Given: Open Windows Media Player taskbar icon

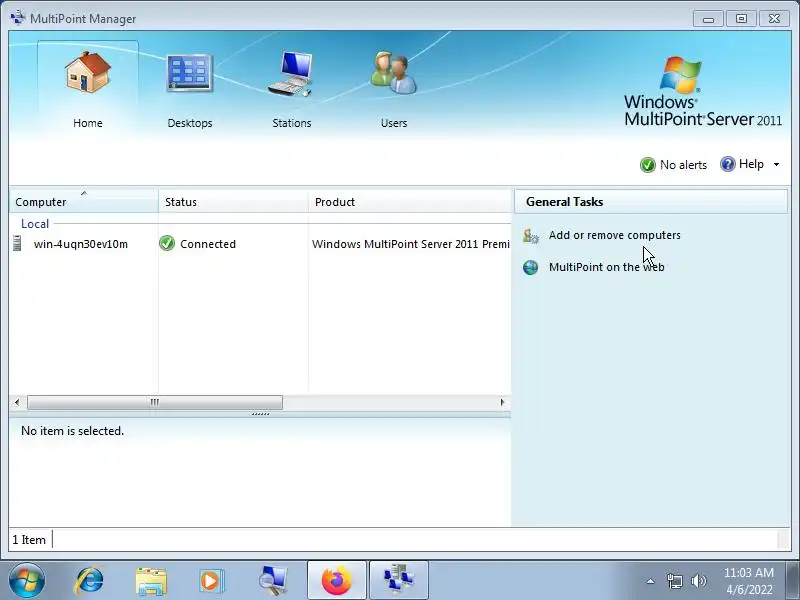Looking at the screenshot, I should [x=212, y=581].
